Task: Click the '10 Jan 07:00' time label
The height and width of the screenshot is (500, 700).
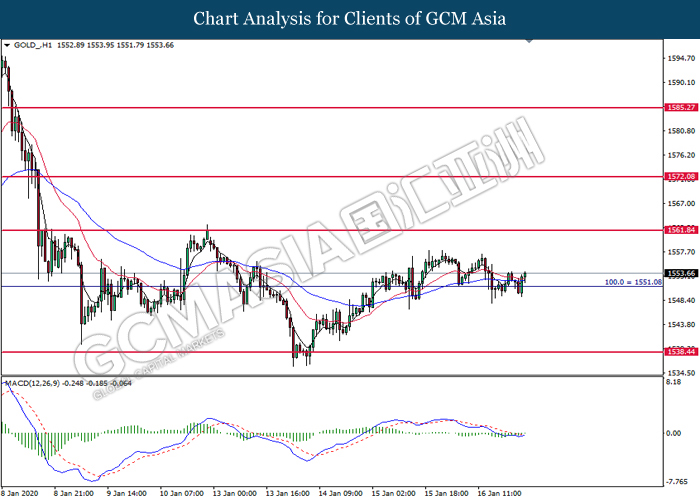Action: coord(181,493)
